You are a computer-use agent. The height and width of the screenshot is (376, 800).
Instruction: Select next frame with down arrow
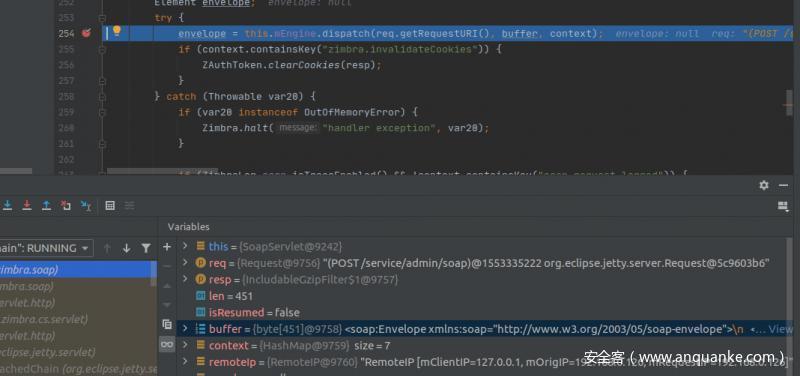pyautogui.click(x=127, y=248)
